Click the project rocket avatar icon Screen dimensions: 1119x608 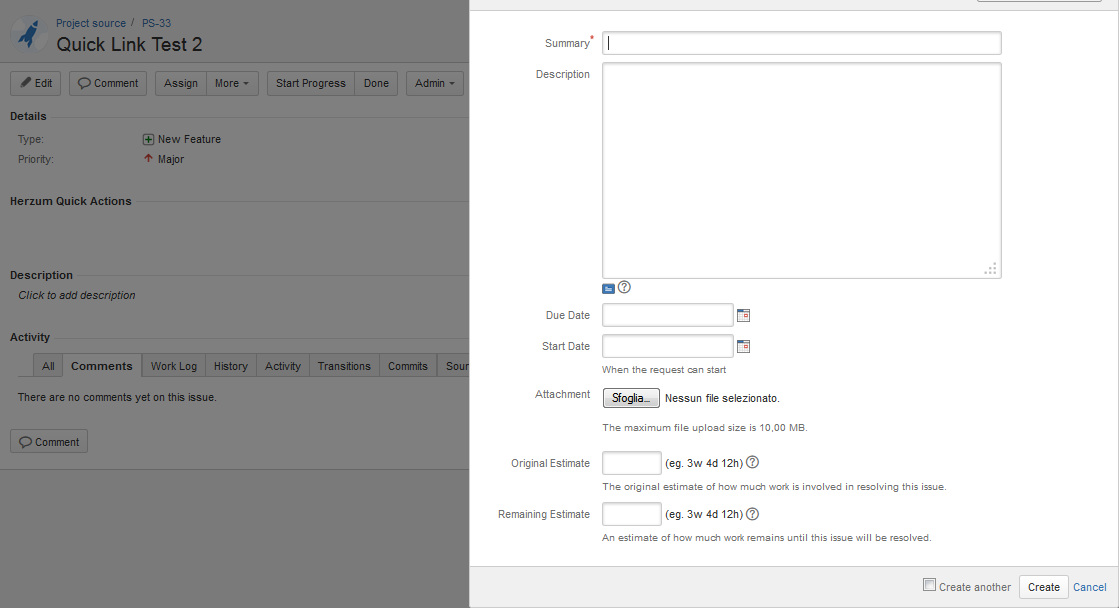[x=29, y=34]
